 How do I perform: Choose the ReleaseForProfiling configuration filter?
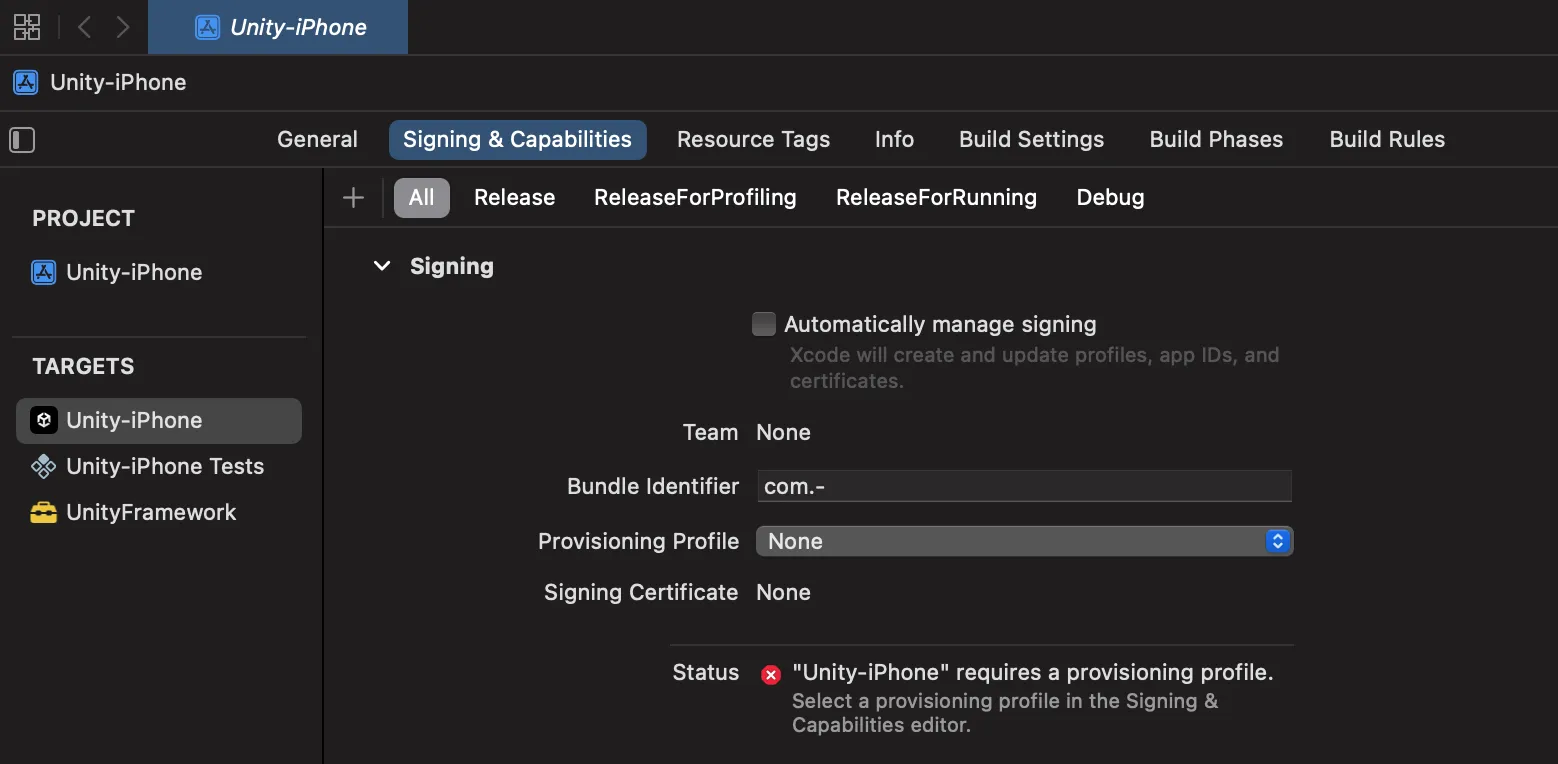695,198
